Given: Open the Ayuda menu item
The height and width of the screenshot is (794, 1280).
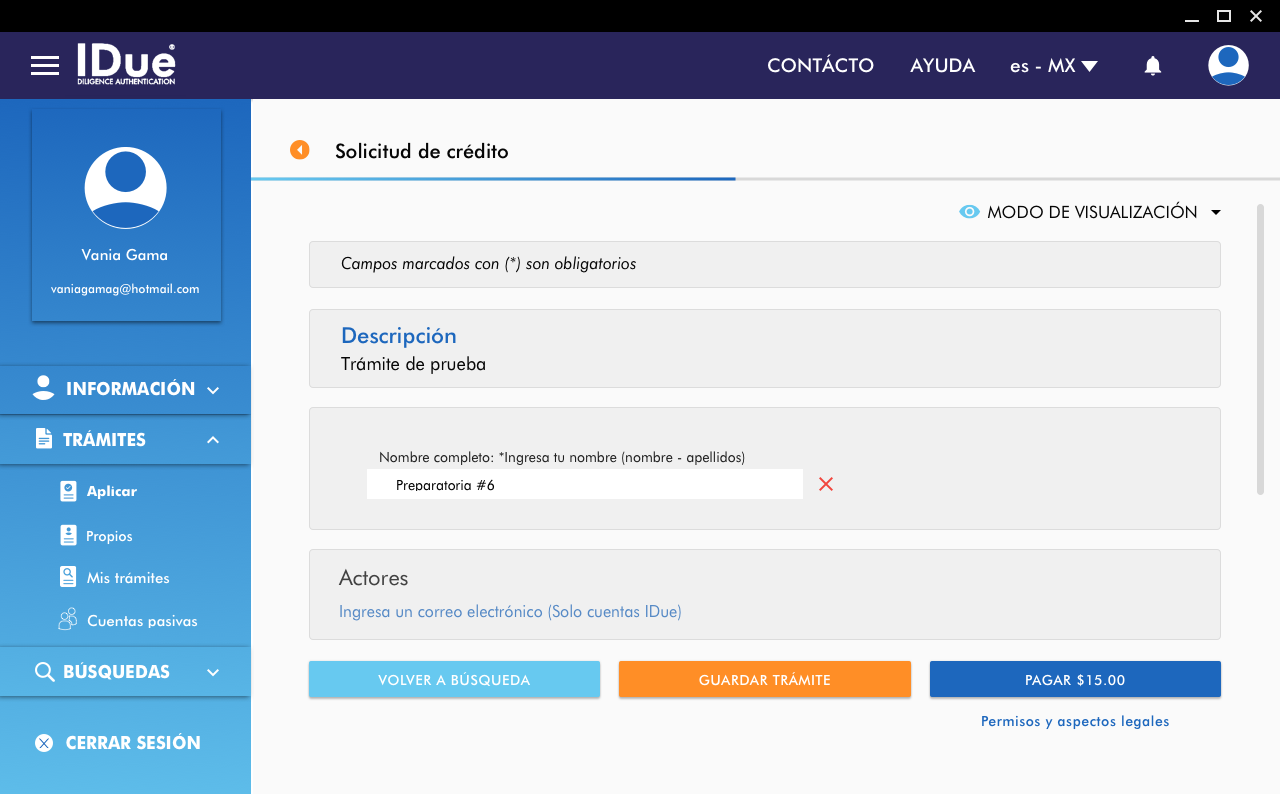Looking at the screenshot, I should point(942,66).
